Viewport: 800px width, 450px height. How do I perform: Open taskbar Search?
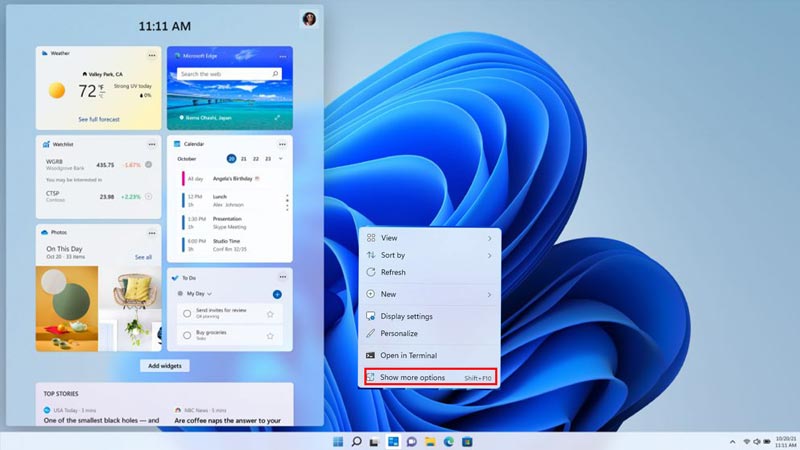click(x=356, y=441)
